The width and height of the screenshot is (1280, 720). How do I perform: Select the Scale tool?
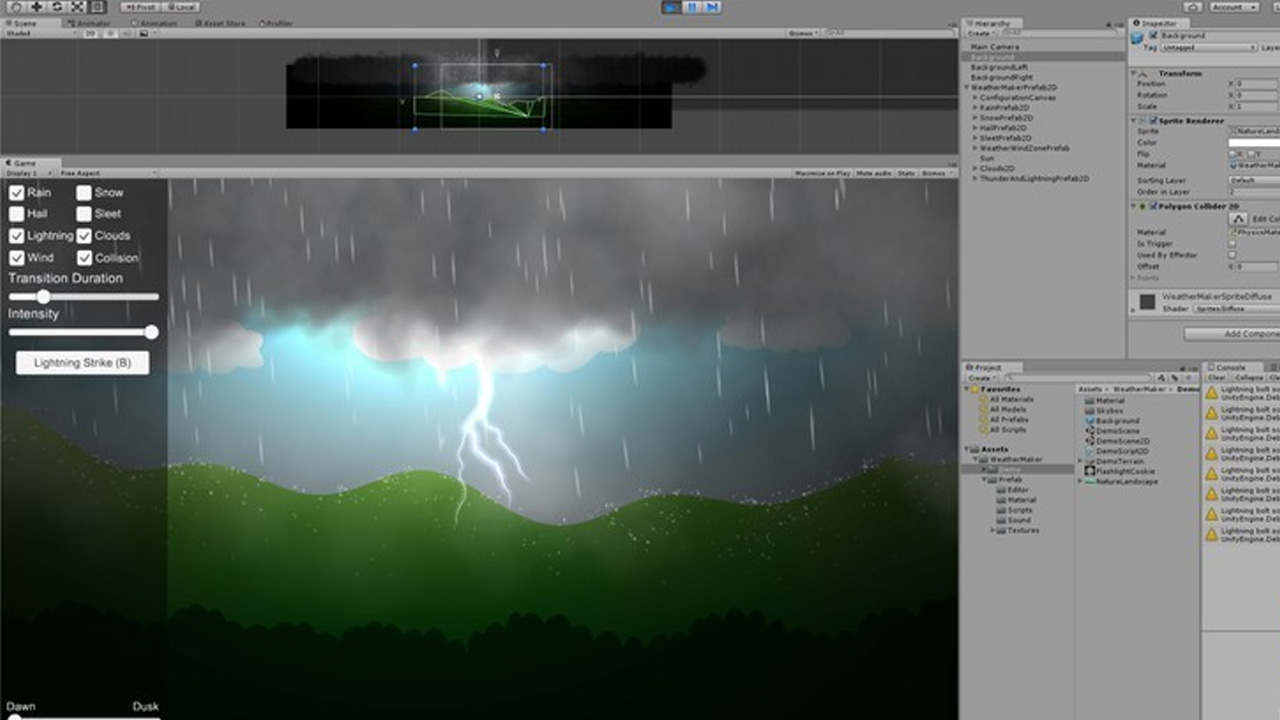coord(77,7)
